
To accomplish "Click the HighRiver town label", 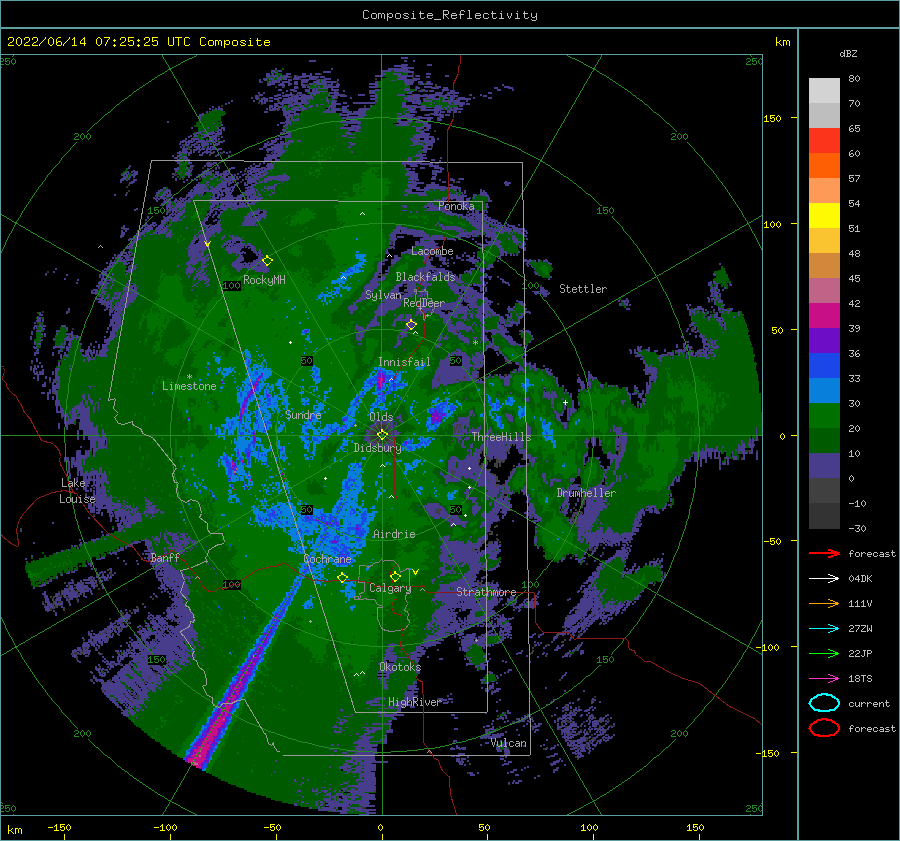I will [415, 702].
